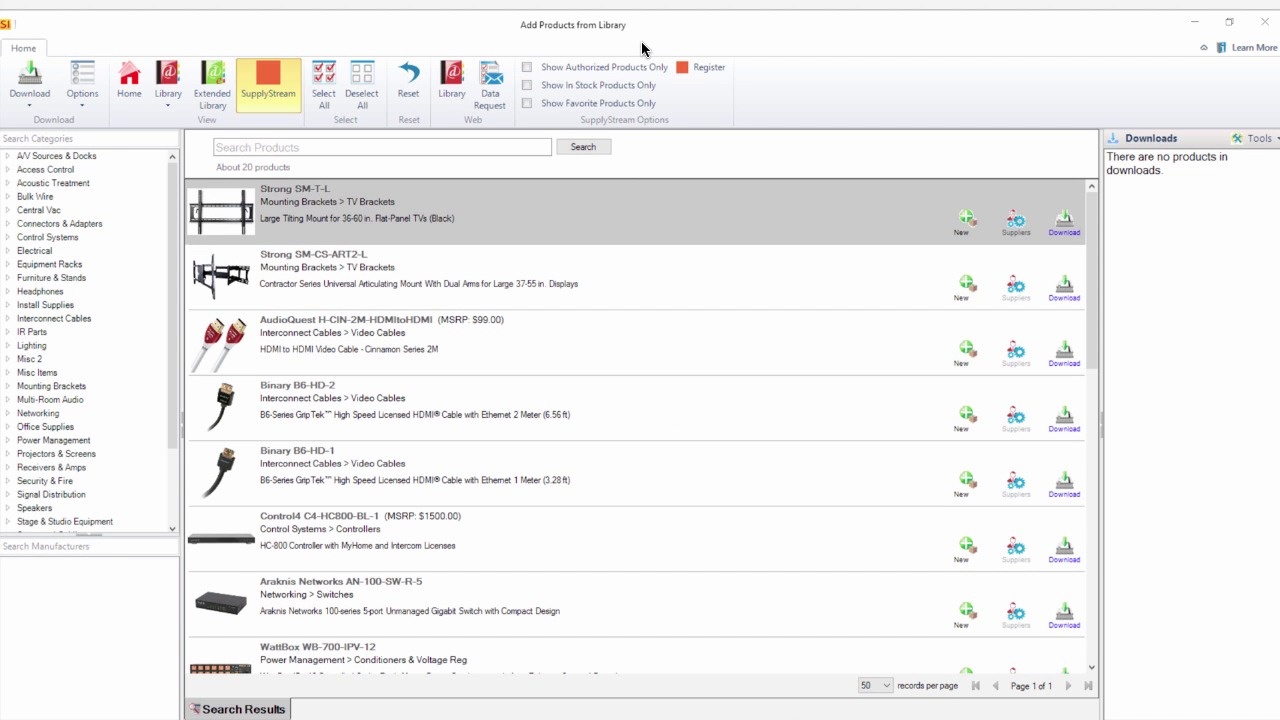Click the Search Categories field
This screenshot has height=720, width=1280.
90,139
